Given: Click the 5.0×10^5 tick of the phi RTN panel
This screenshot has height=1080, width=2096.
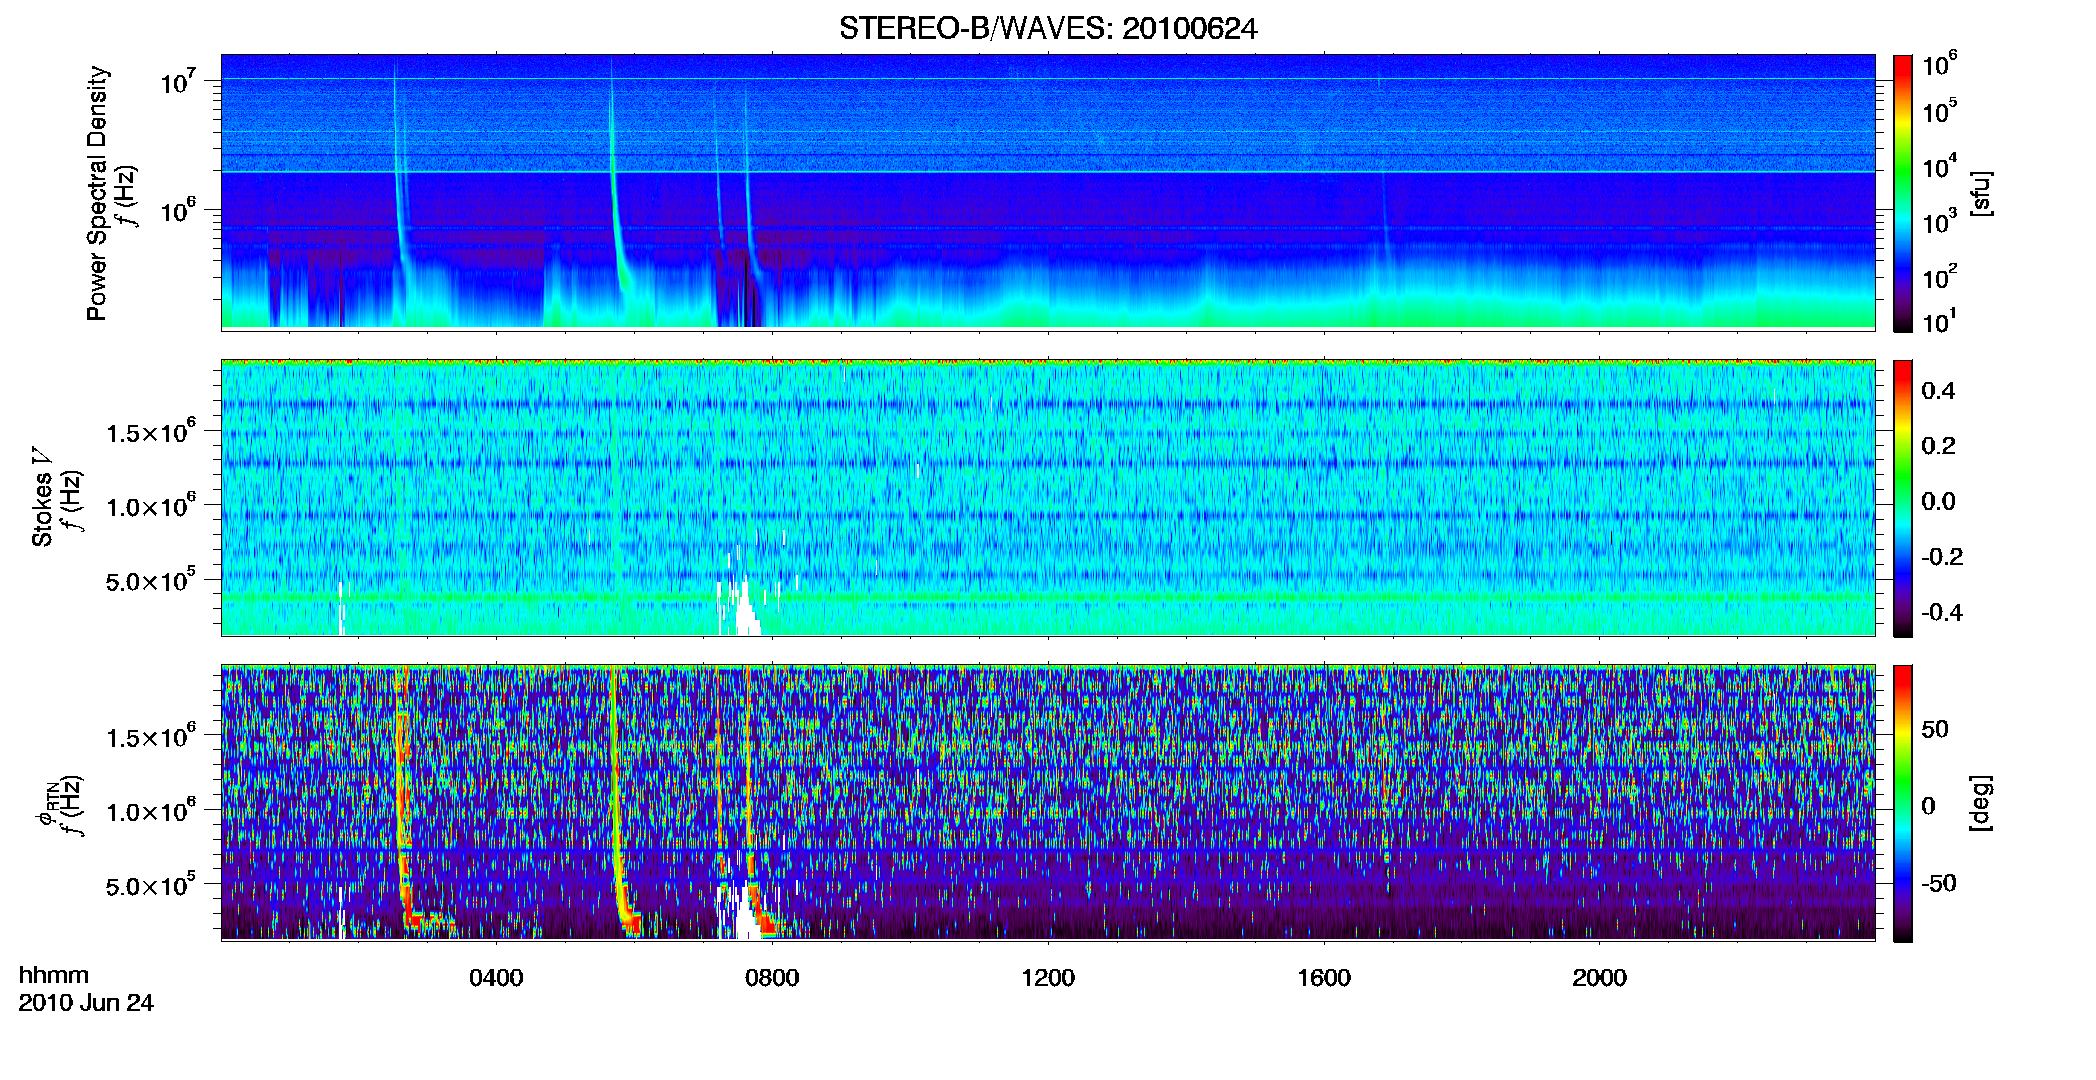Looking at the screenshot, I should (151, 886).
